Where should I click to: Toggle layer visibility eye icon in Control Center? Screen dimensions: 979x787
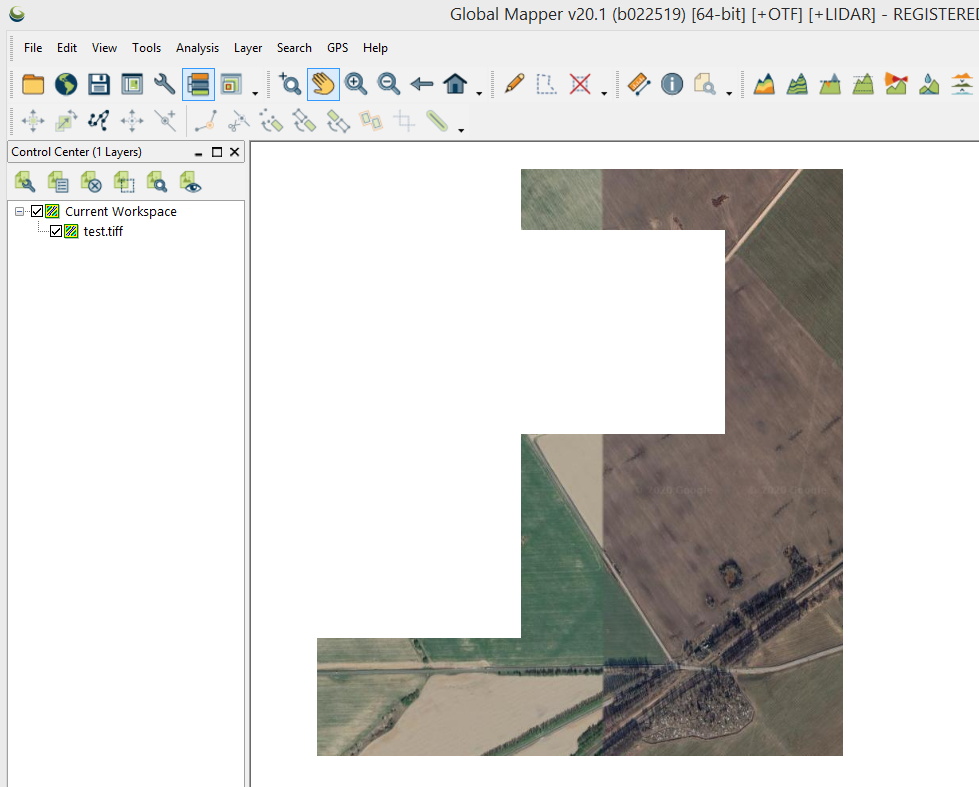pyautogui.click(x=190, y=182)
